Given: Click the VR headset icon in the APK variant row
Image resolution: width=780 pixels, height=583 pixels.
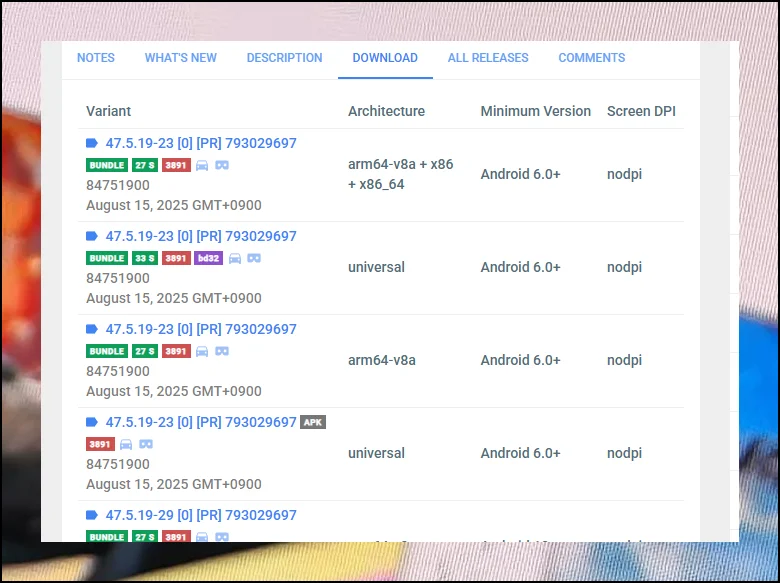Looking at the screenshot, I should point(146,444).
